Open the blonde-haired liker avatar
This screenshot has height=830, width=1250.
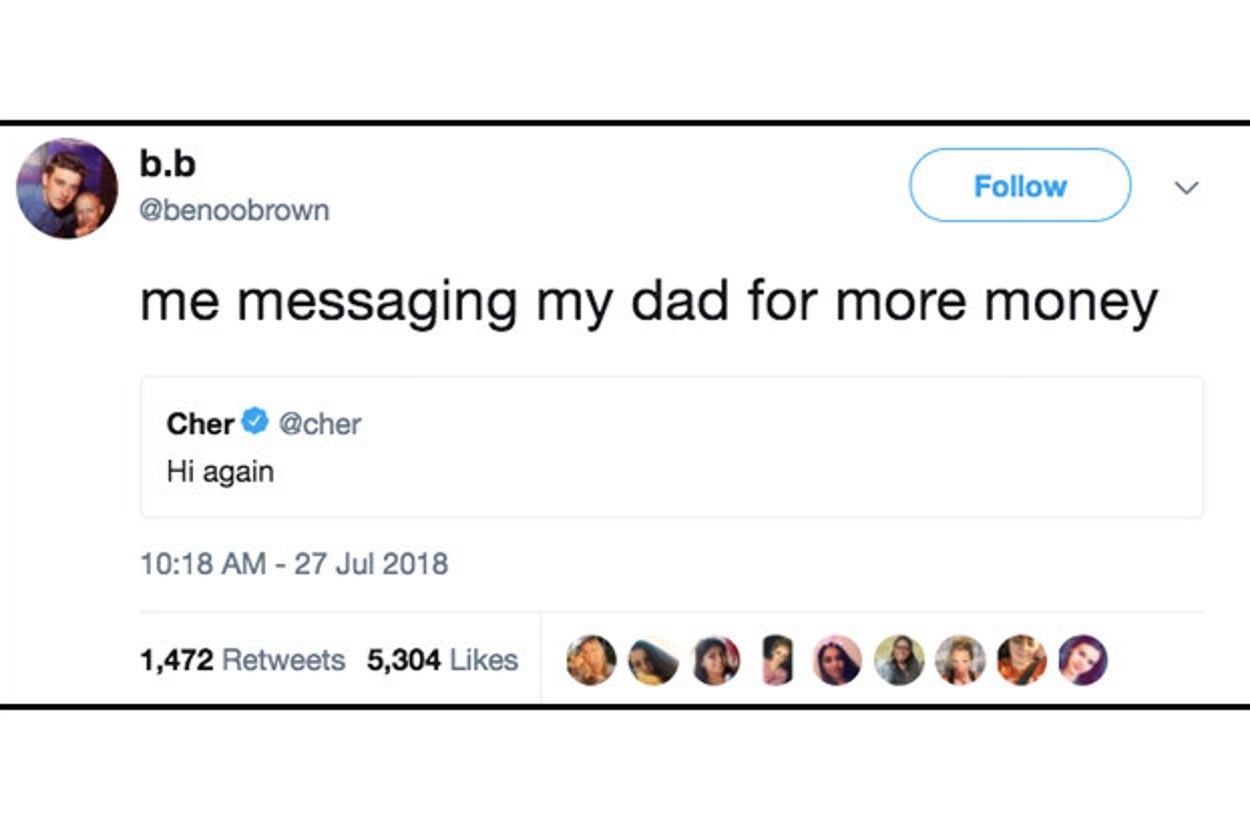tap(960, 660)
